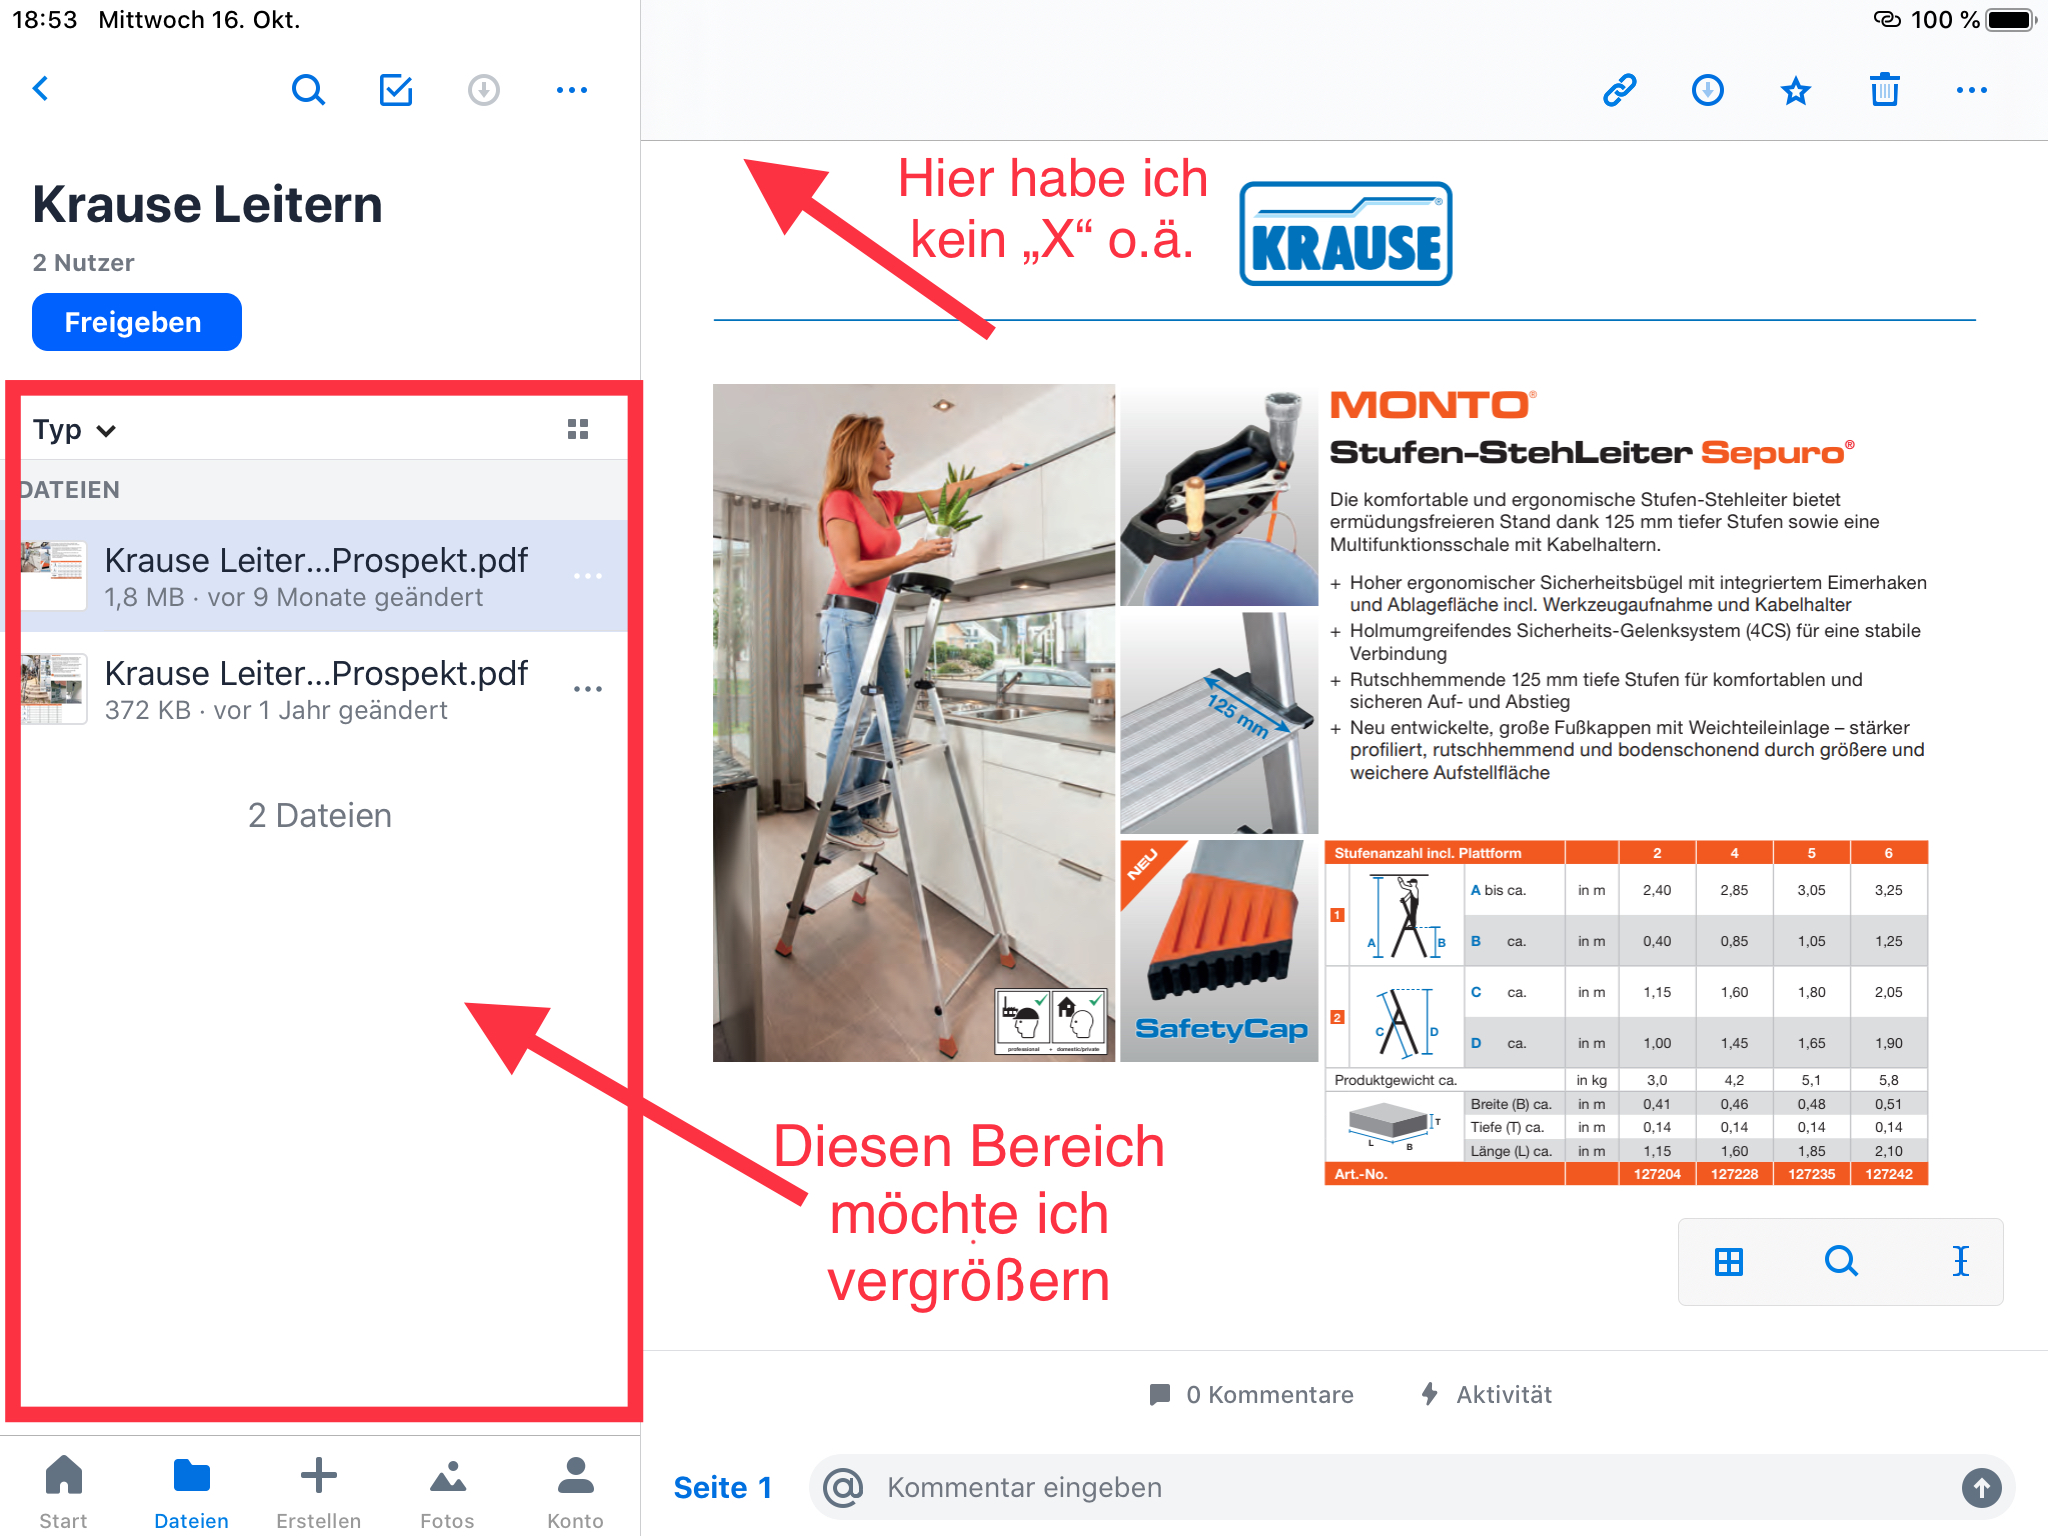Activate the multi-select checkmark icon

click(396, 90)
